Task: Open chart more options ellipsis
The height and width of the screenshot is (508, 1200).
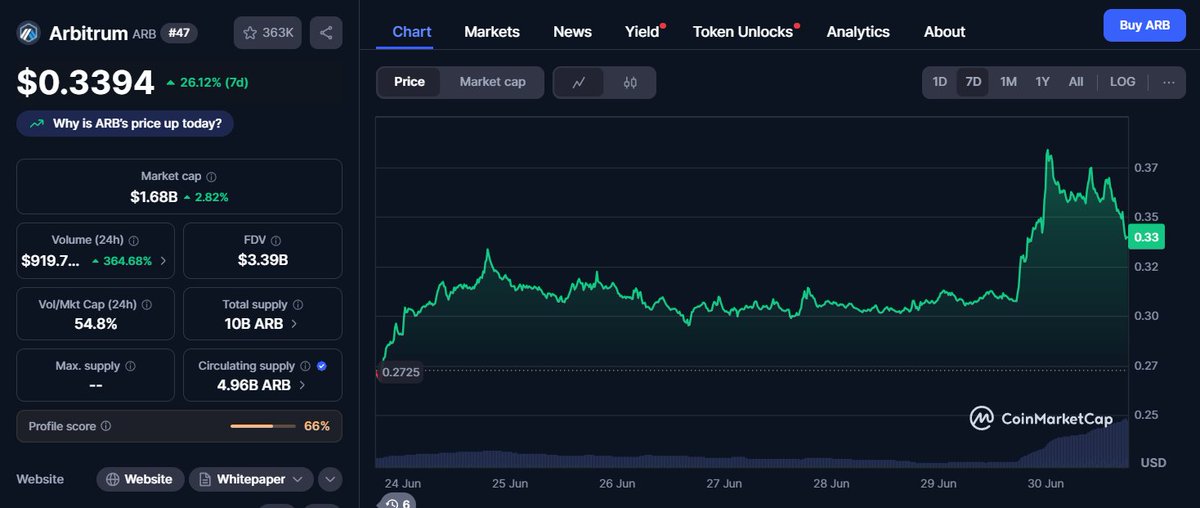Action: (1168, 82)
